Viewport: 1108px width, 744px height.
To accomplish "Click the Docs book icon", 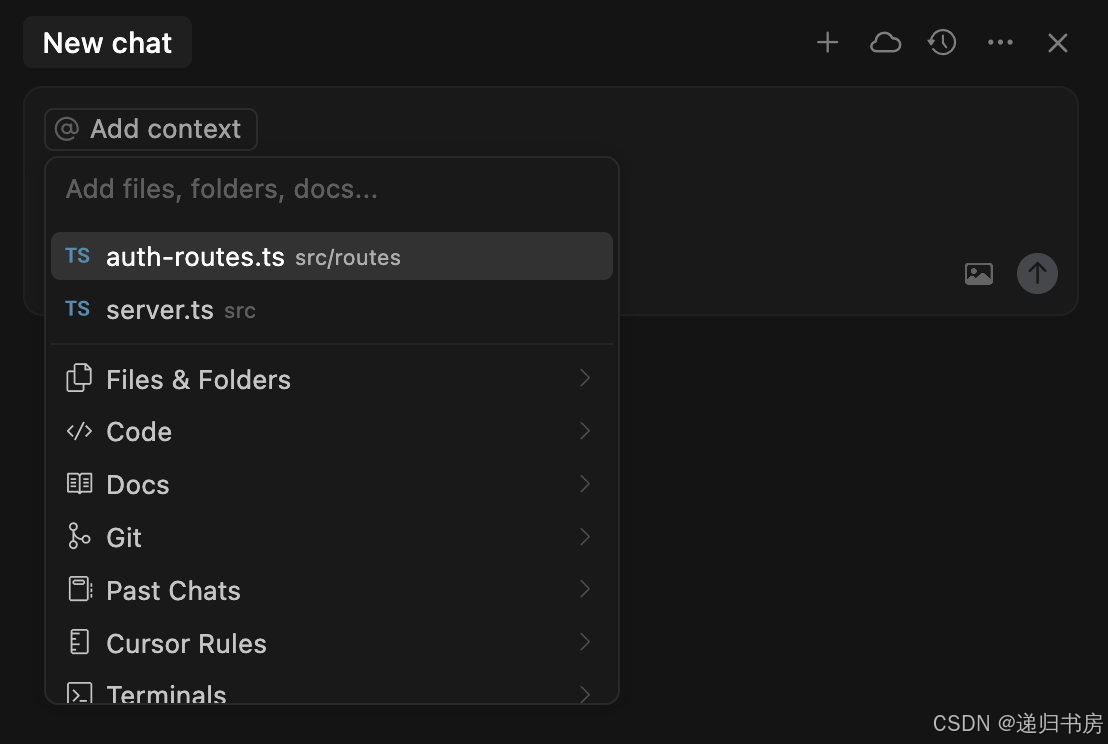I will point(79,484).
